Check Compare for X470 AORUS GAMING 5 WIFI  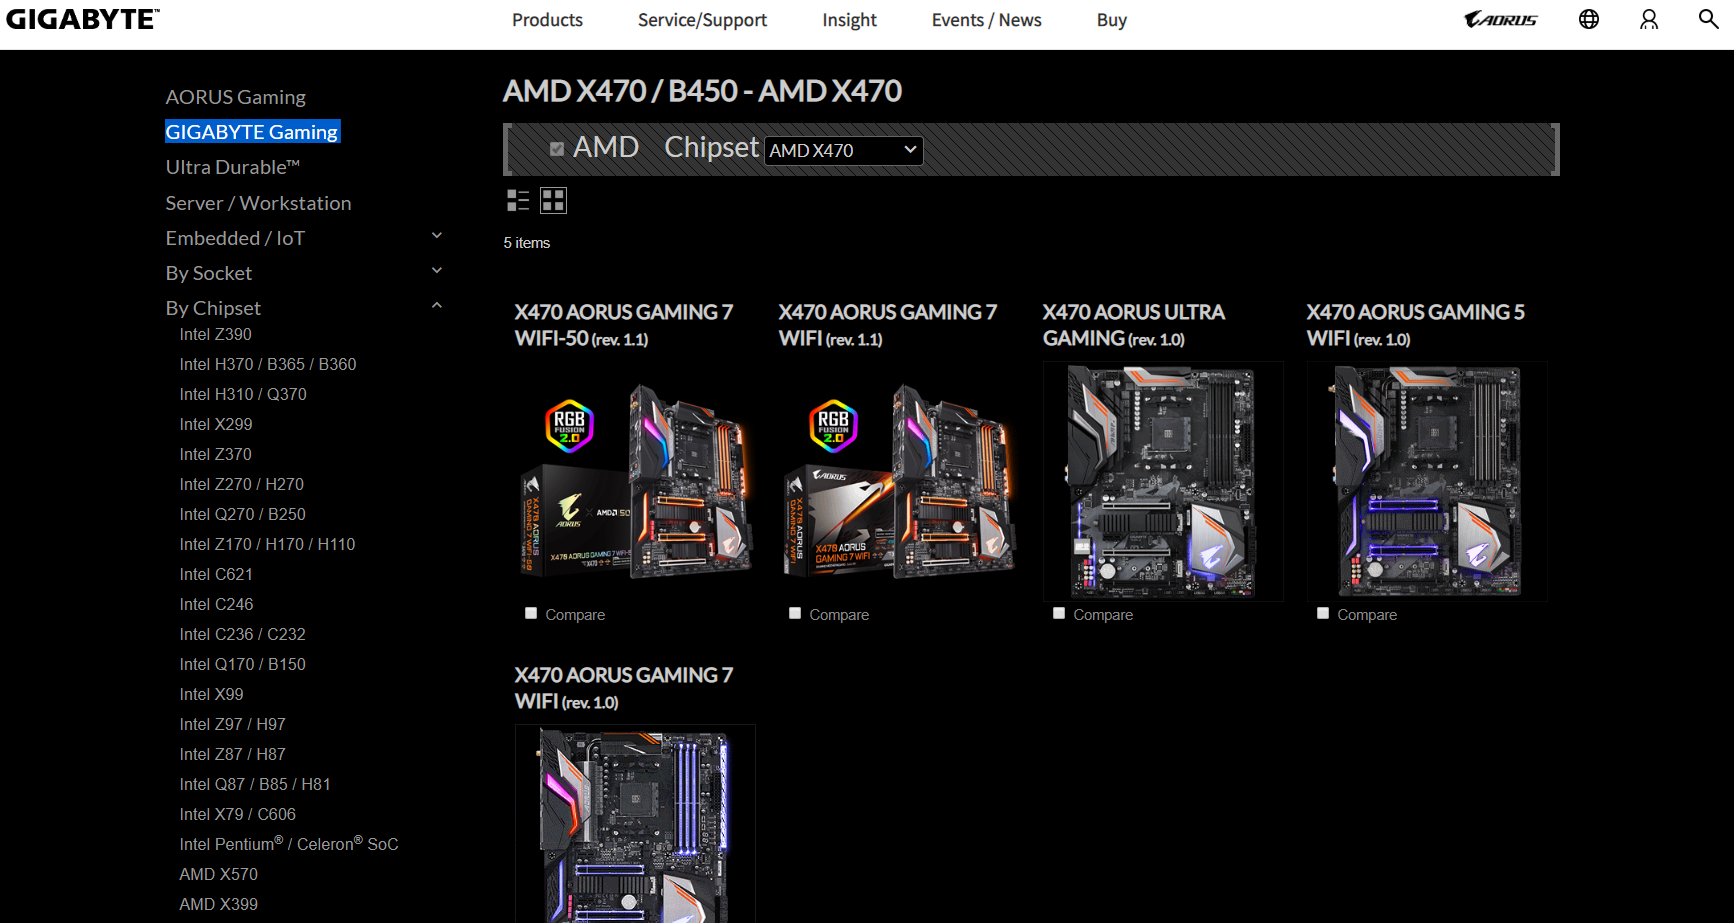pyautogui.click(x=1323, y=613)
